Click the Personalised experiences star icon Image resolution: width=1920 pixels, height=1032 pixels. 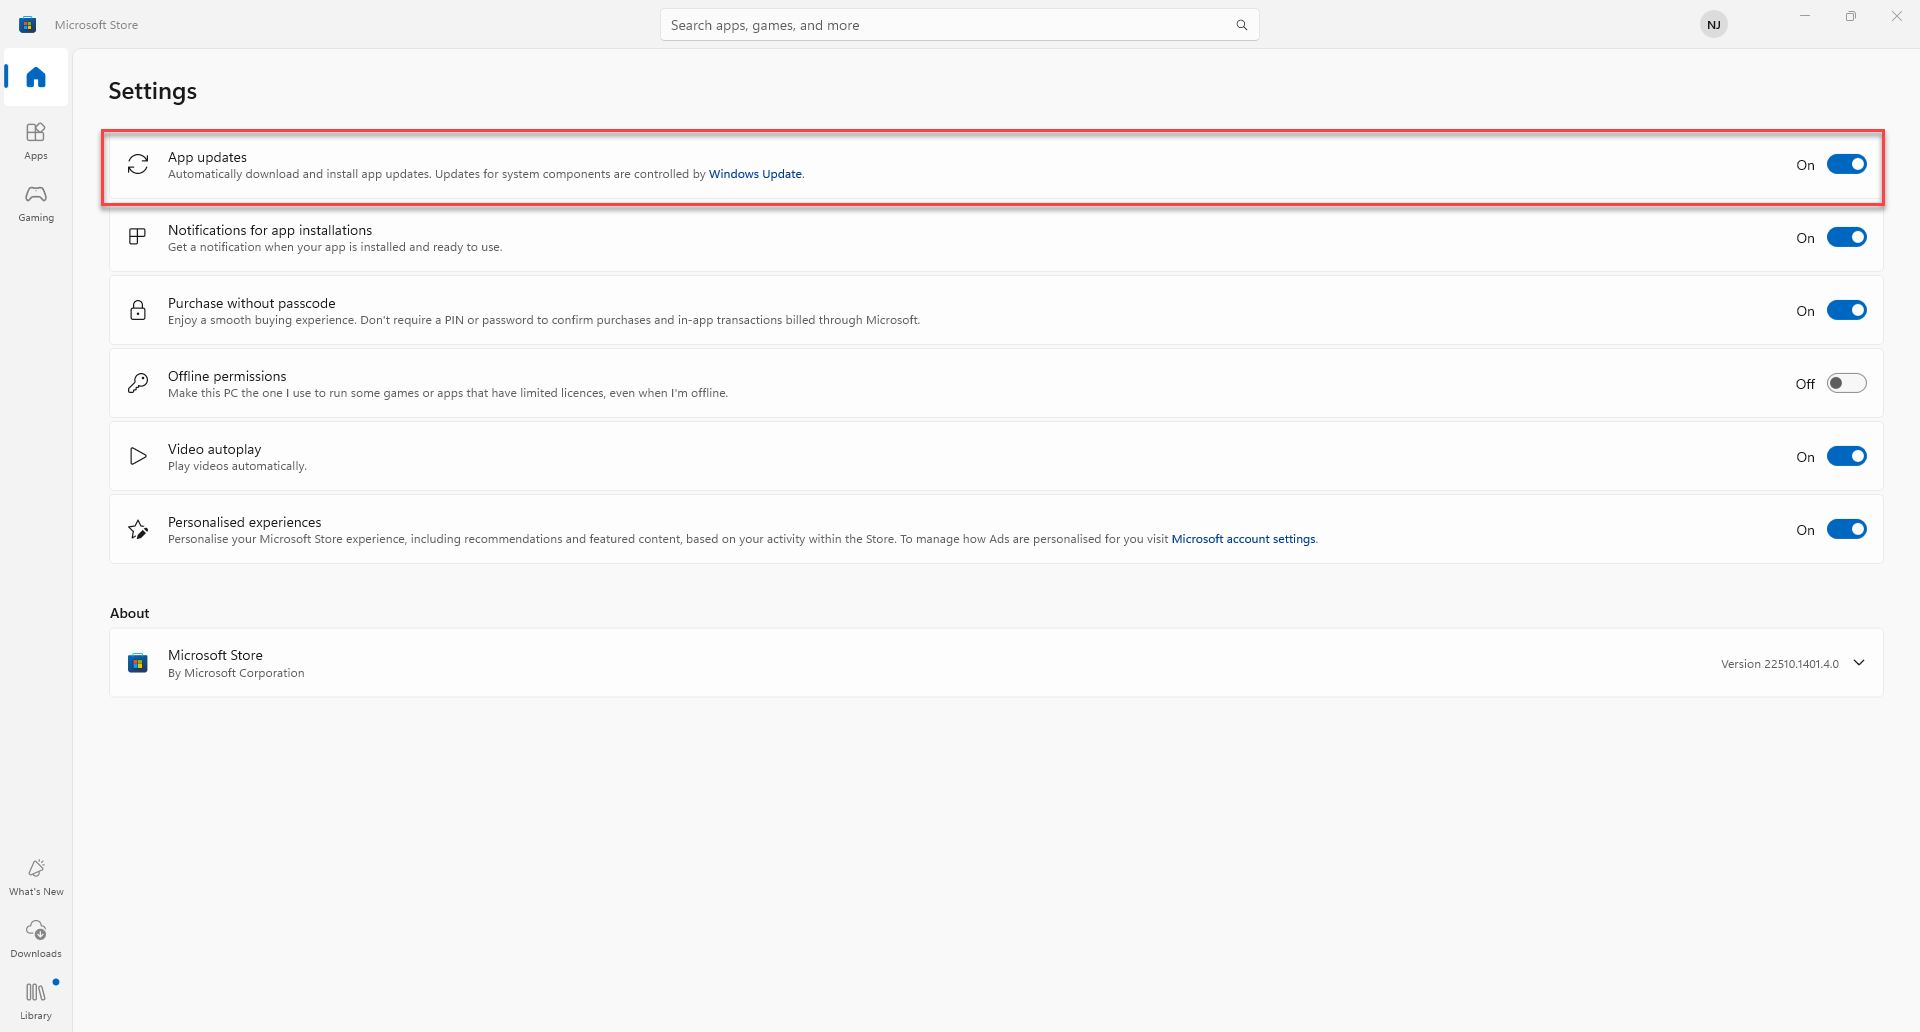pyautogui.click(x=138, y=529)
